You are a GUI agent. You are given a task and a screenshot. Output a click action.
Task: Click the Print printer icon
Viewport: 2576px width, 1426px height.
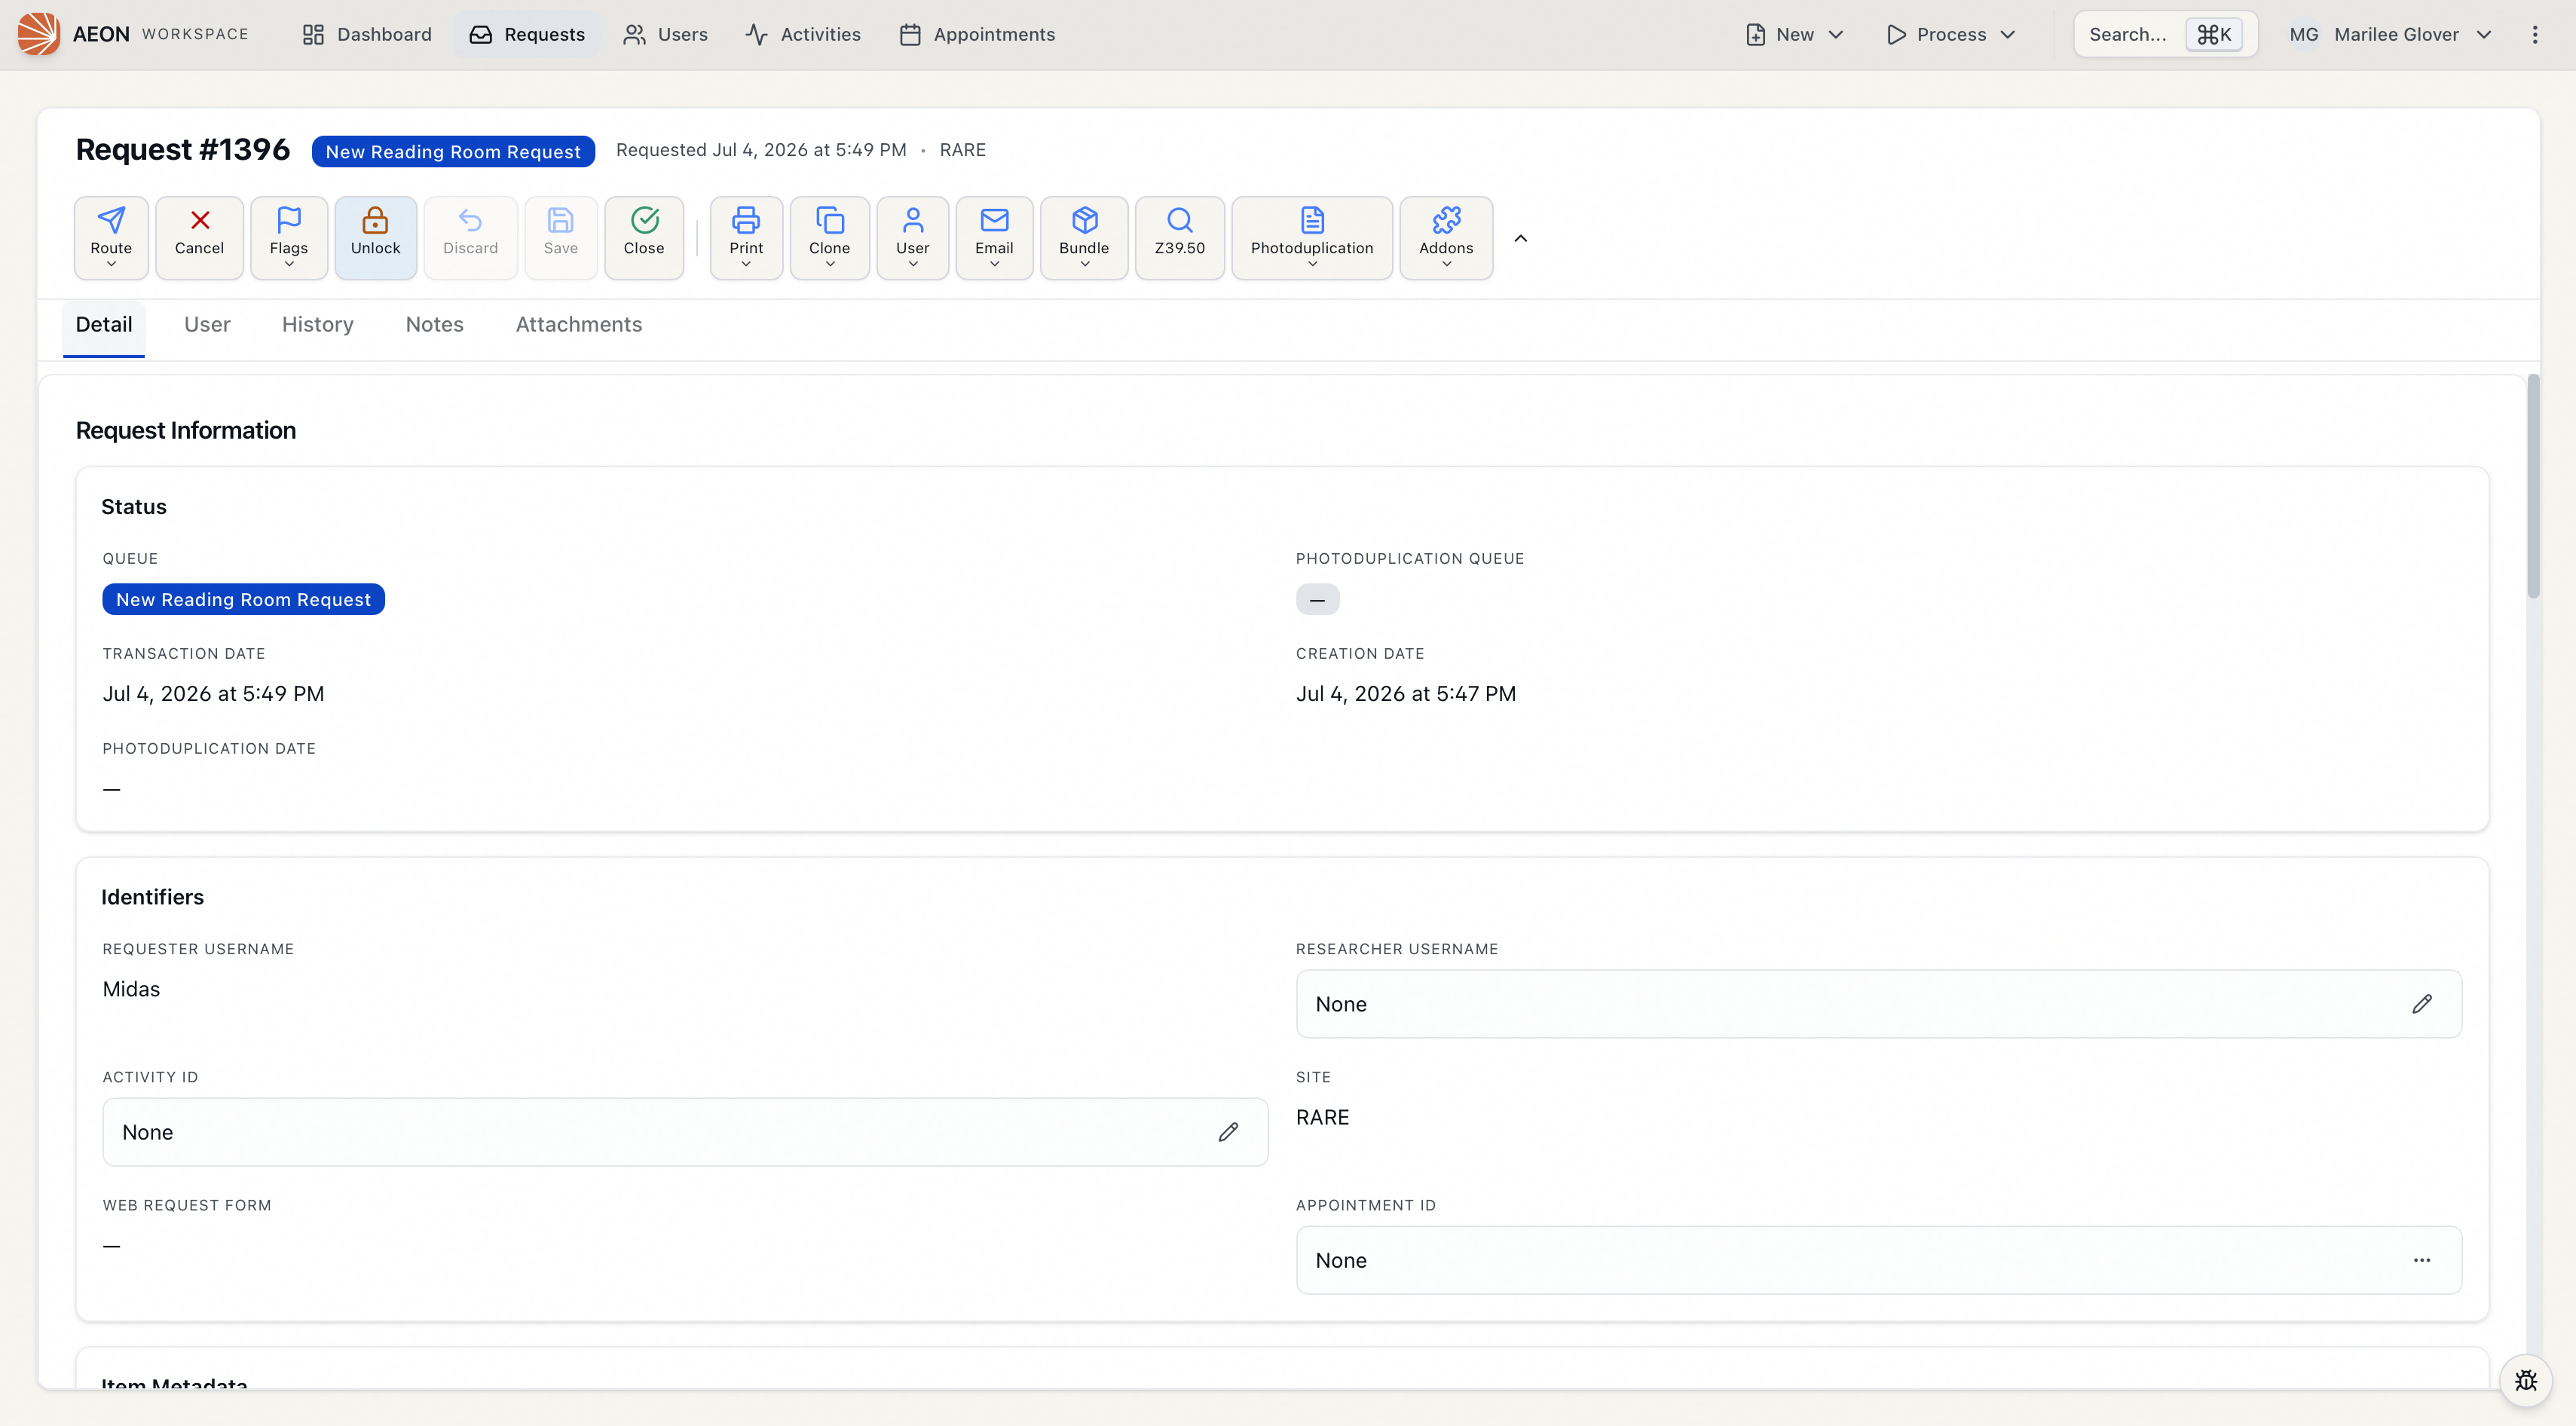(x=746, y=219)
